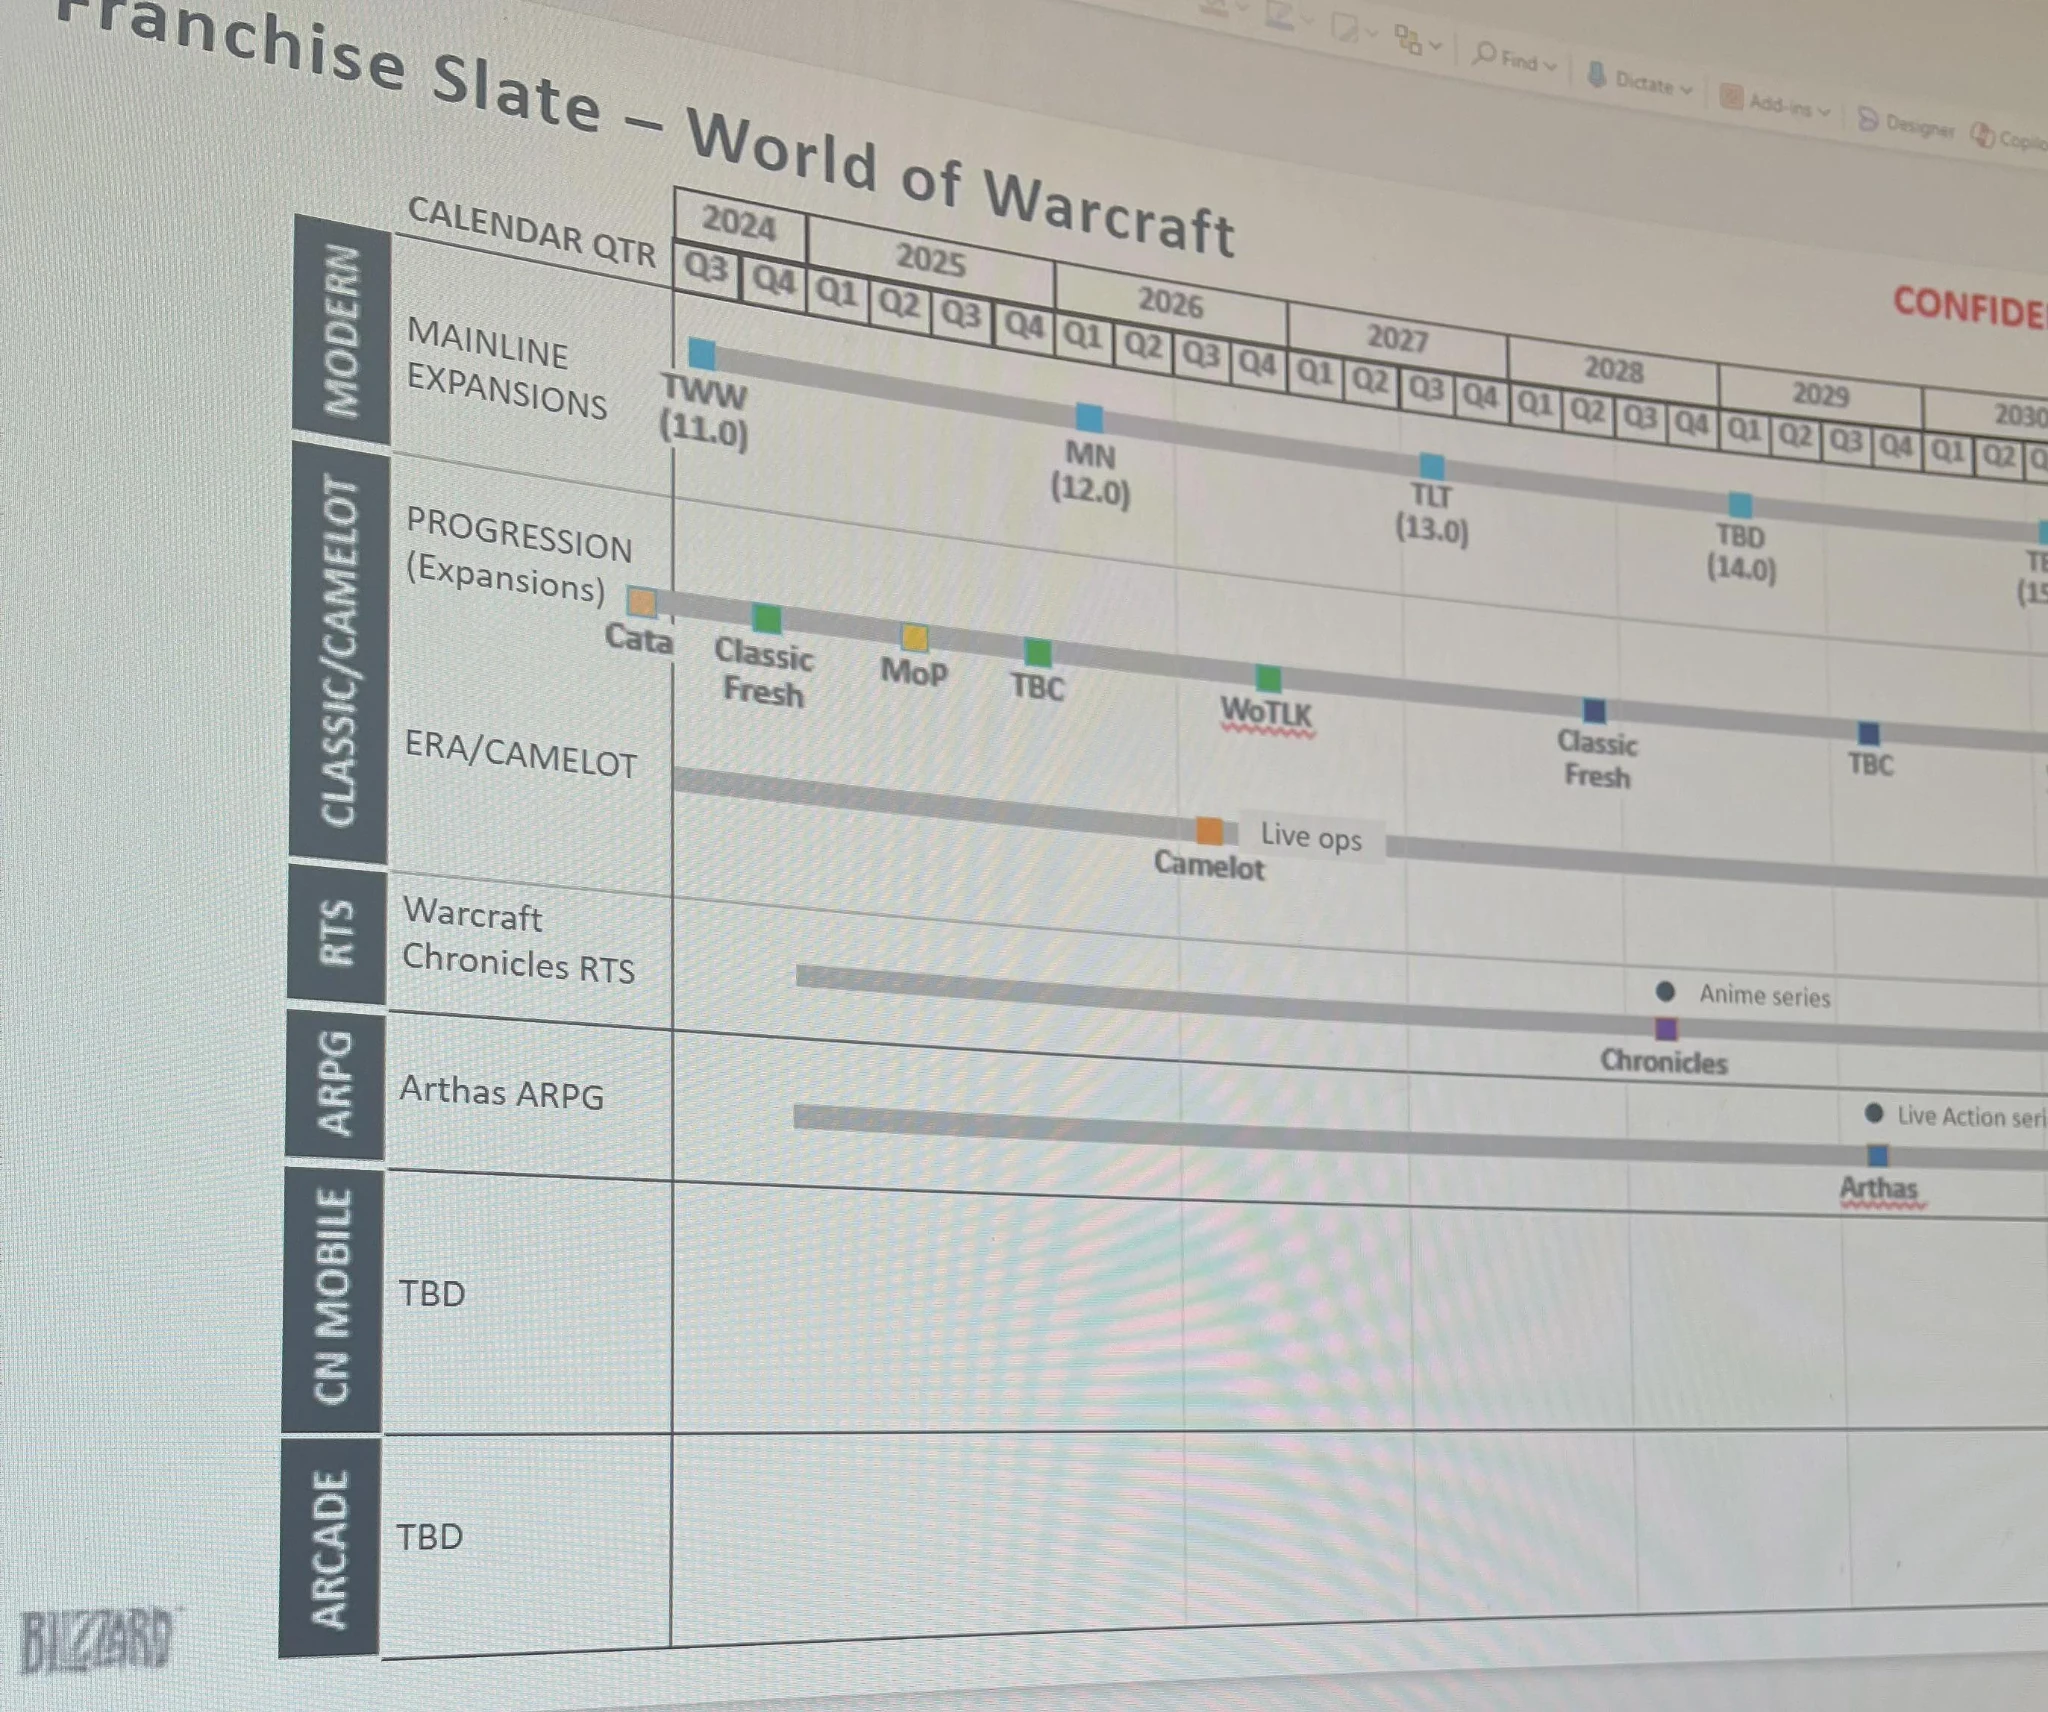Screen dimensions: 2048x1712
Task: Click the TBD text in the CN MOBILE row
Action: 432,1293
